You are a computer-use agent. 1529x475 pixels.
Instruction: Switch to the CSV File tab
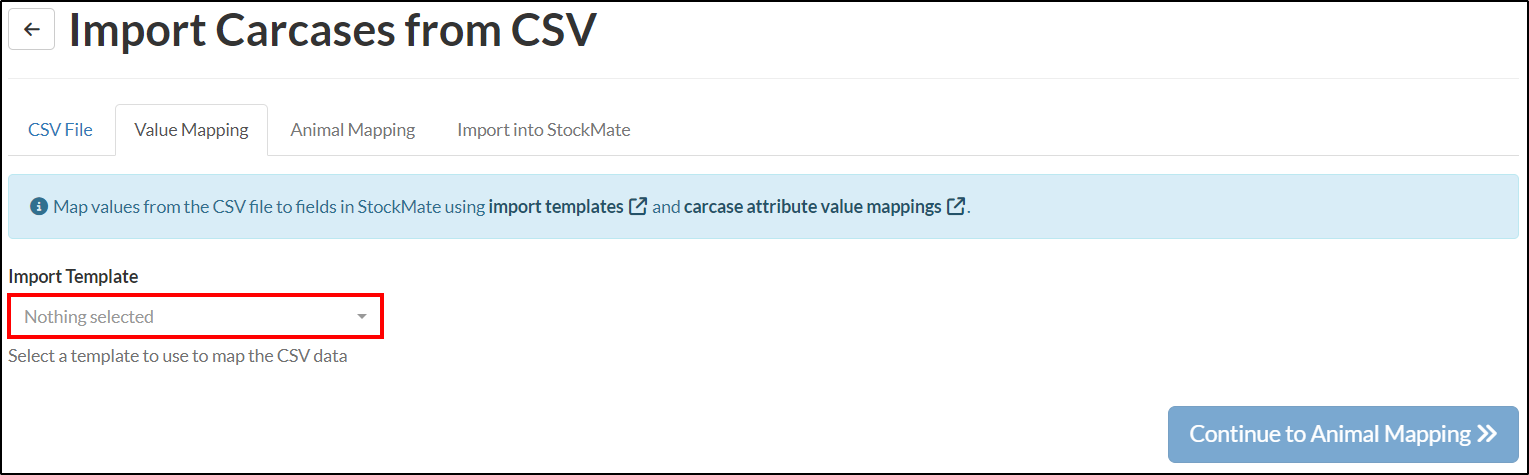(61, 130)
